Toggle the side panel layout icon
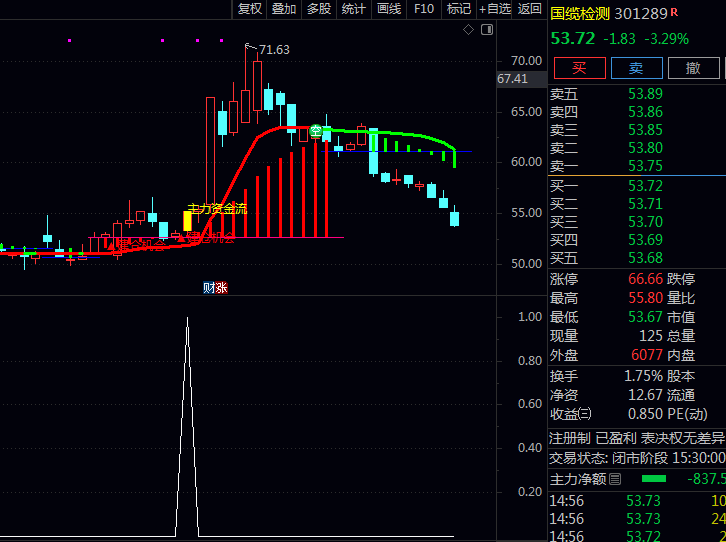726x542 pixels. [x=487, y=30]
